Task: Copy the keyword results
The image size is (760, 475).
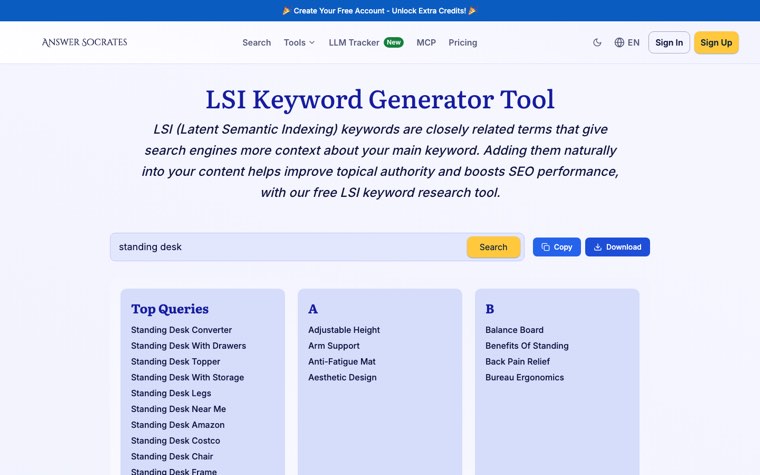Action: (x=556, y=247)
